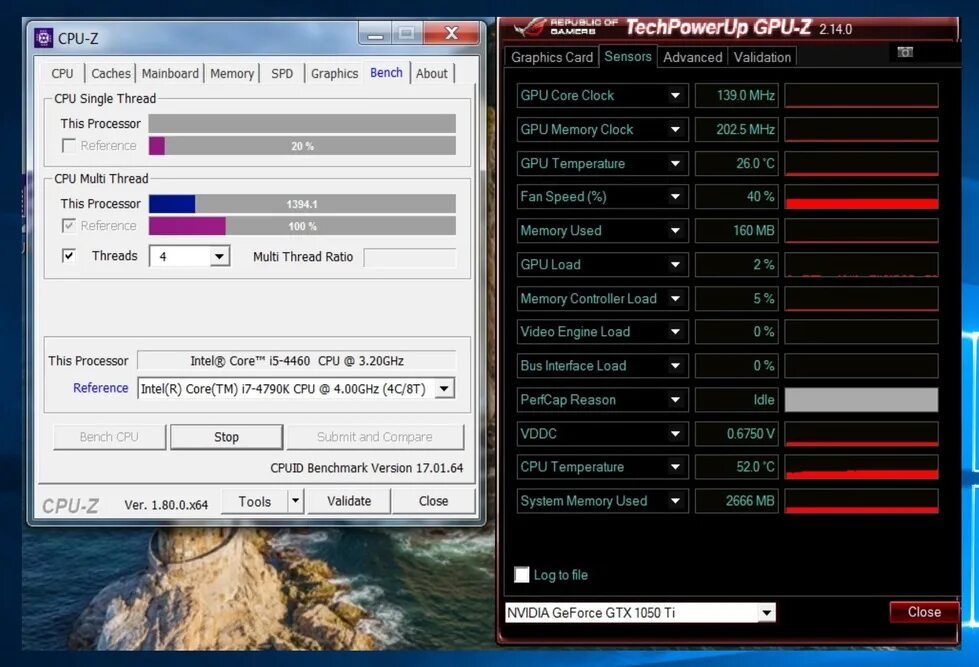Expand the Tools dropdown arrow in CPU-Z
This screenshot has width=979, height=667.
pyautogui.click(x=296, y=501)
